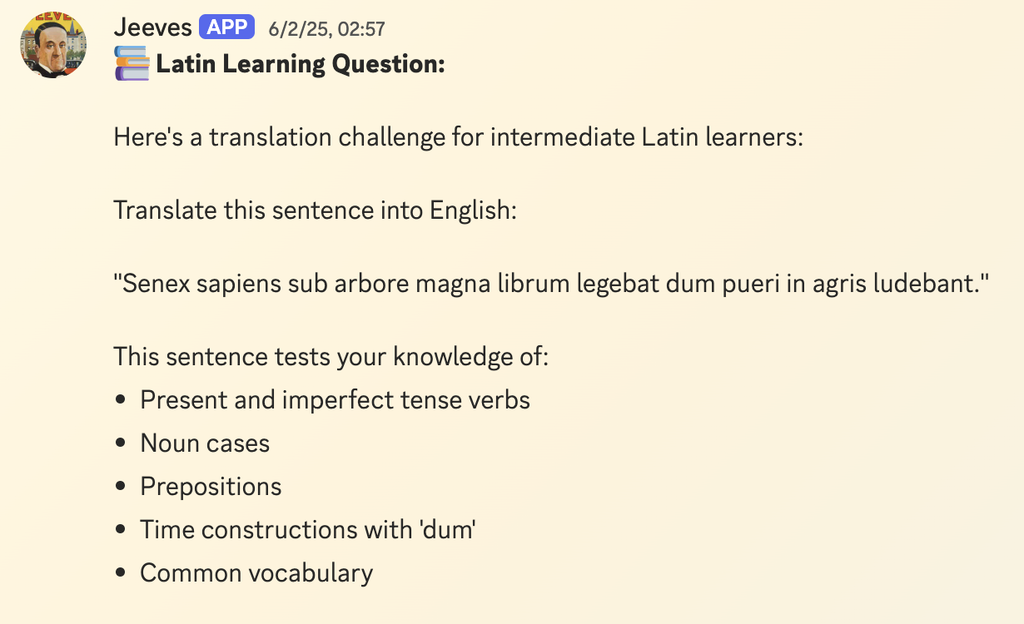Click the bullet point about noun cases
Viewport: 1024px width, 624px height.
(x=204, y=443)
